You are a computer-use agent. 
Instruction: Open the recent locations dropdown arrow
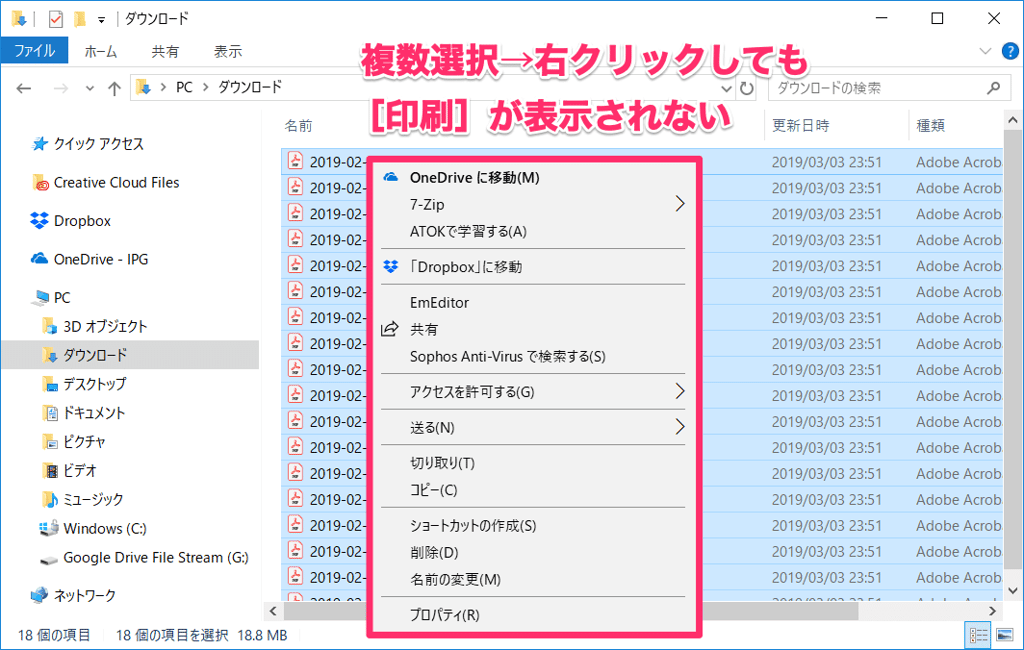coord(90,88)
